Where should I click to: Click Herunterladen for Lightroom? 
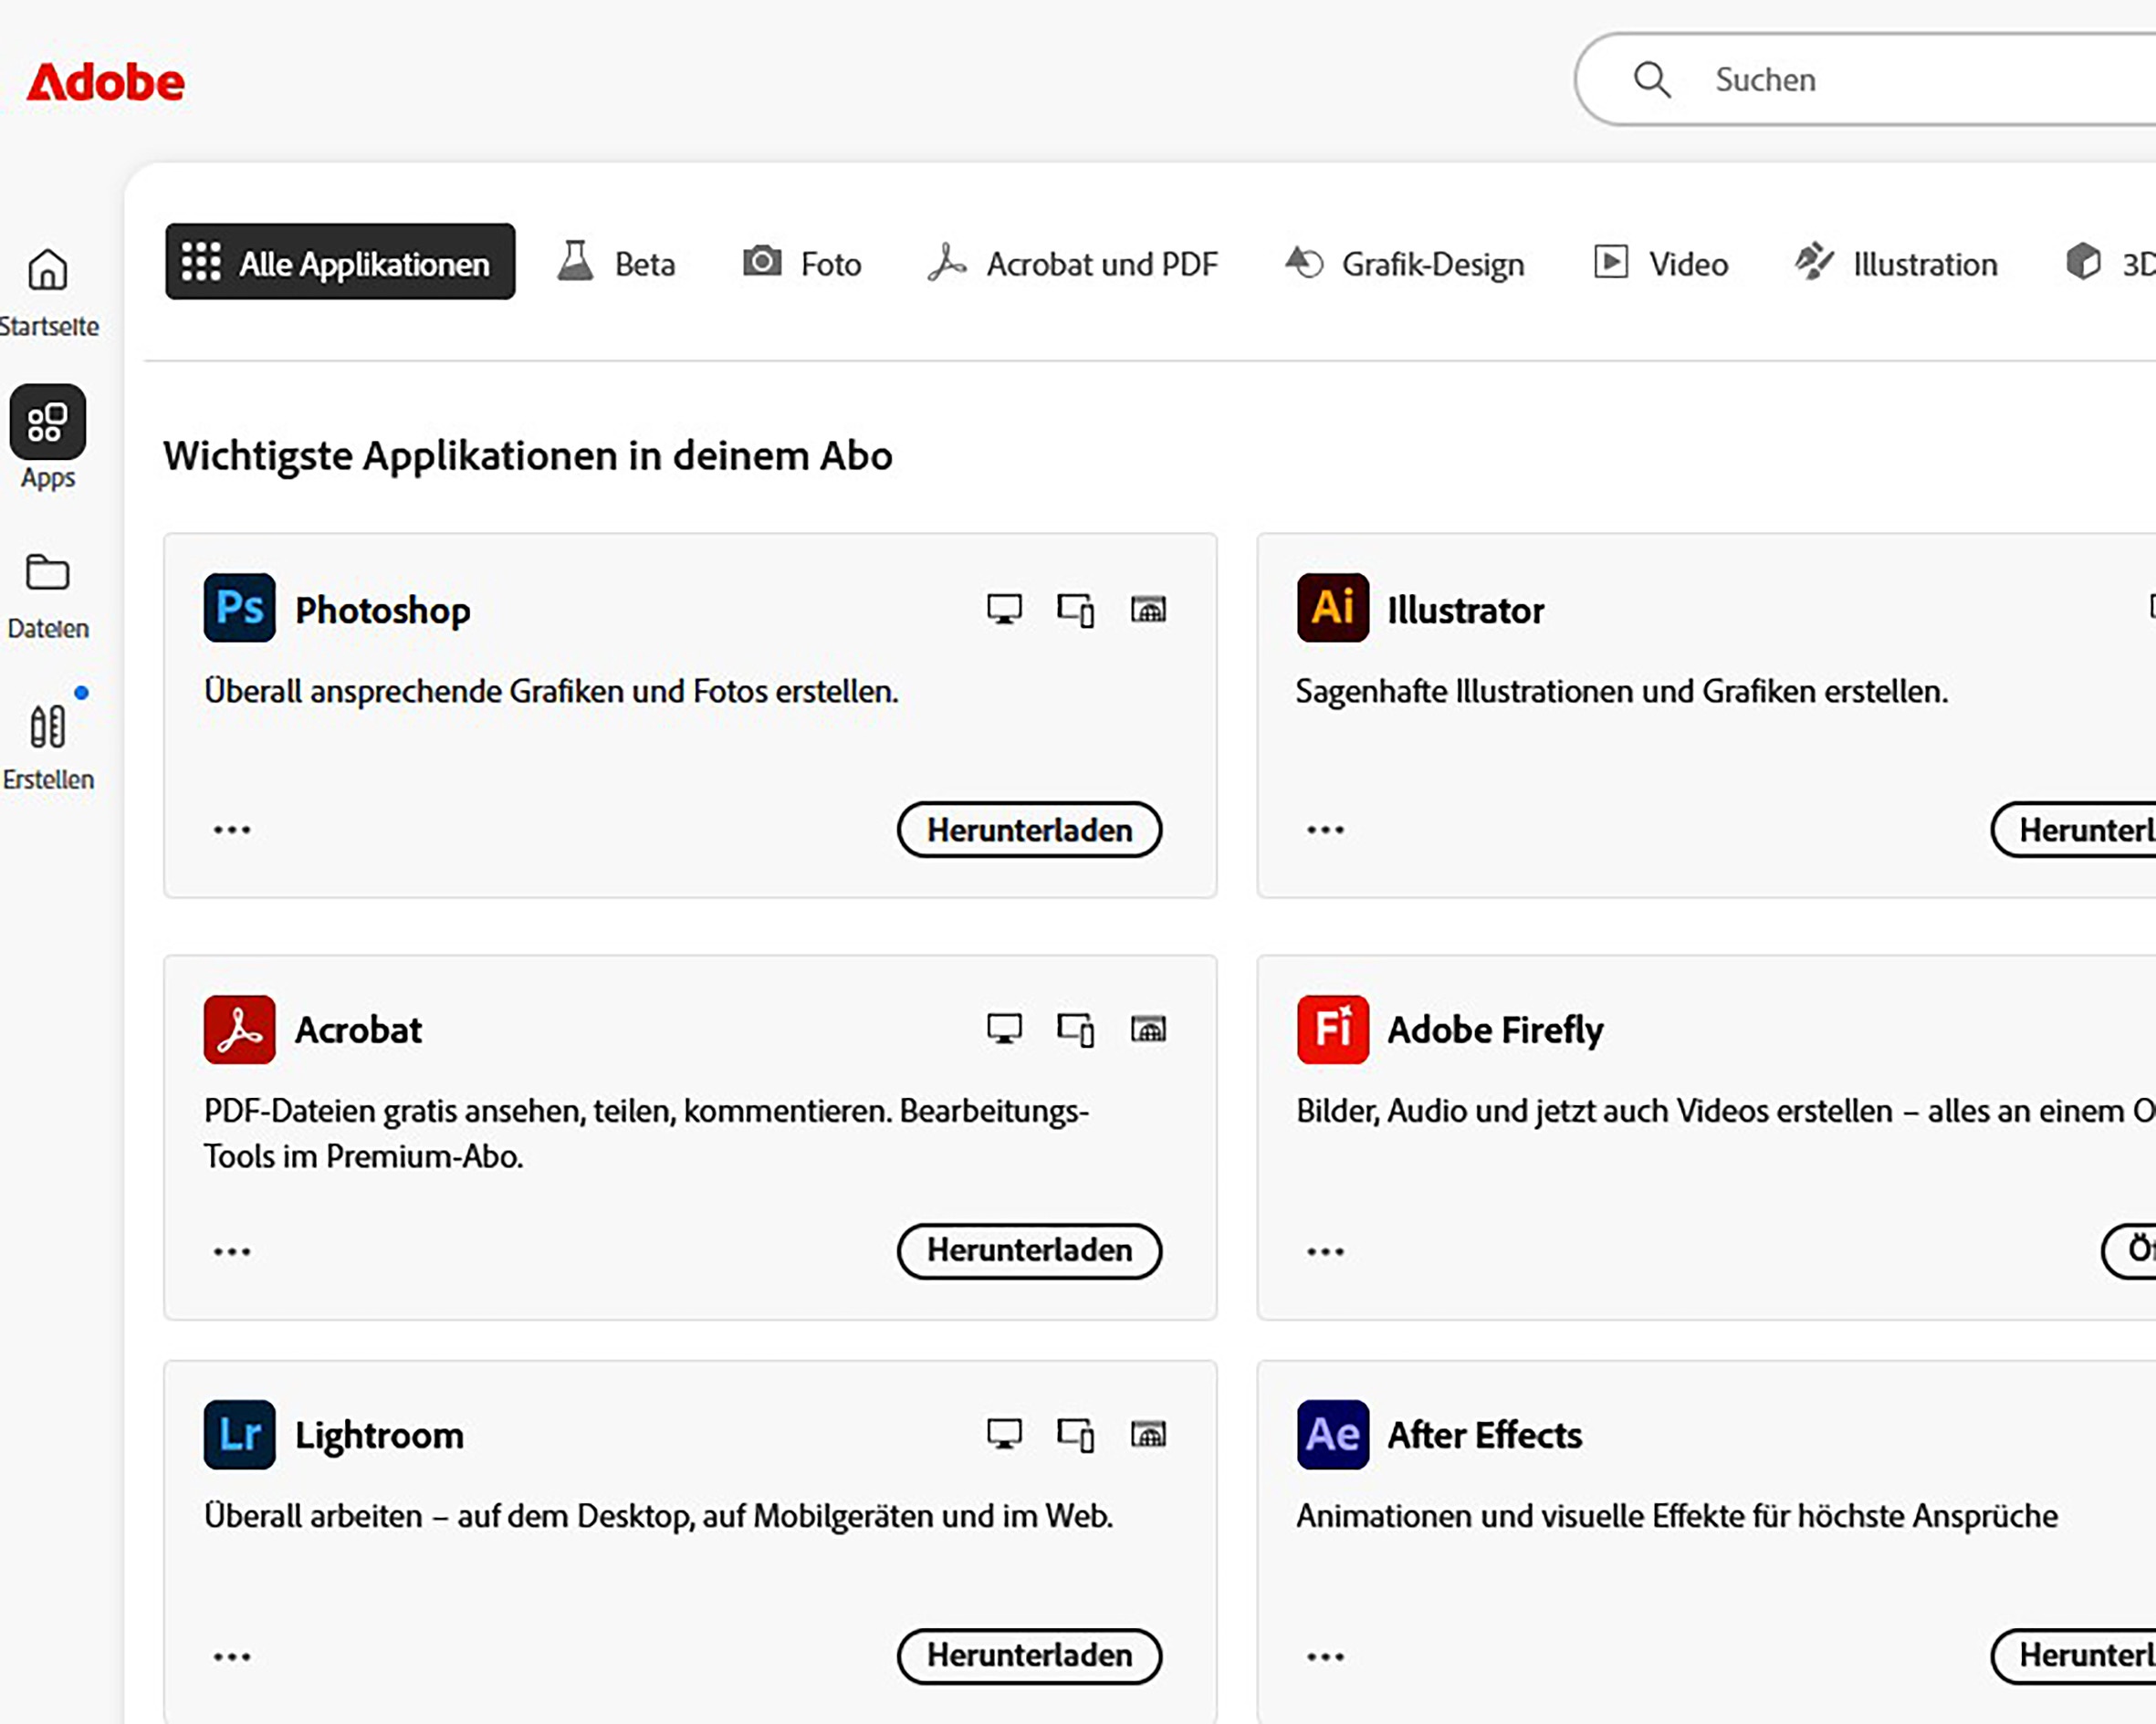click(x=1029, y=1656)
